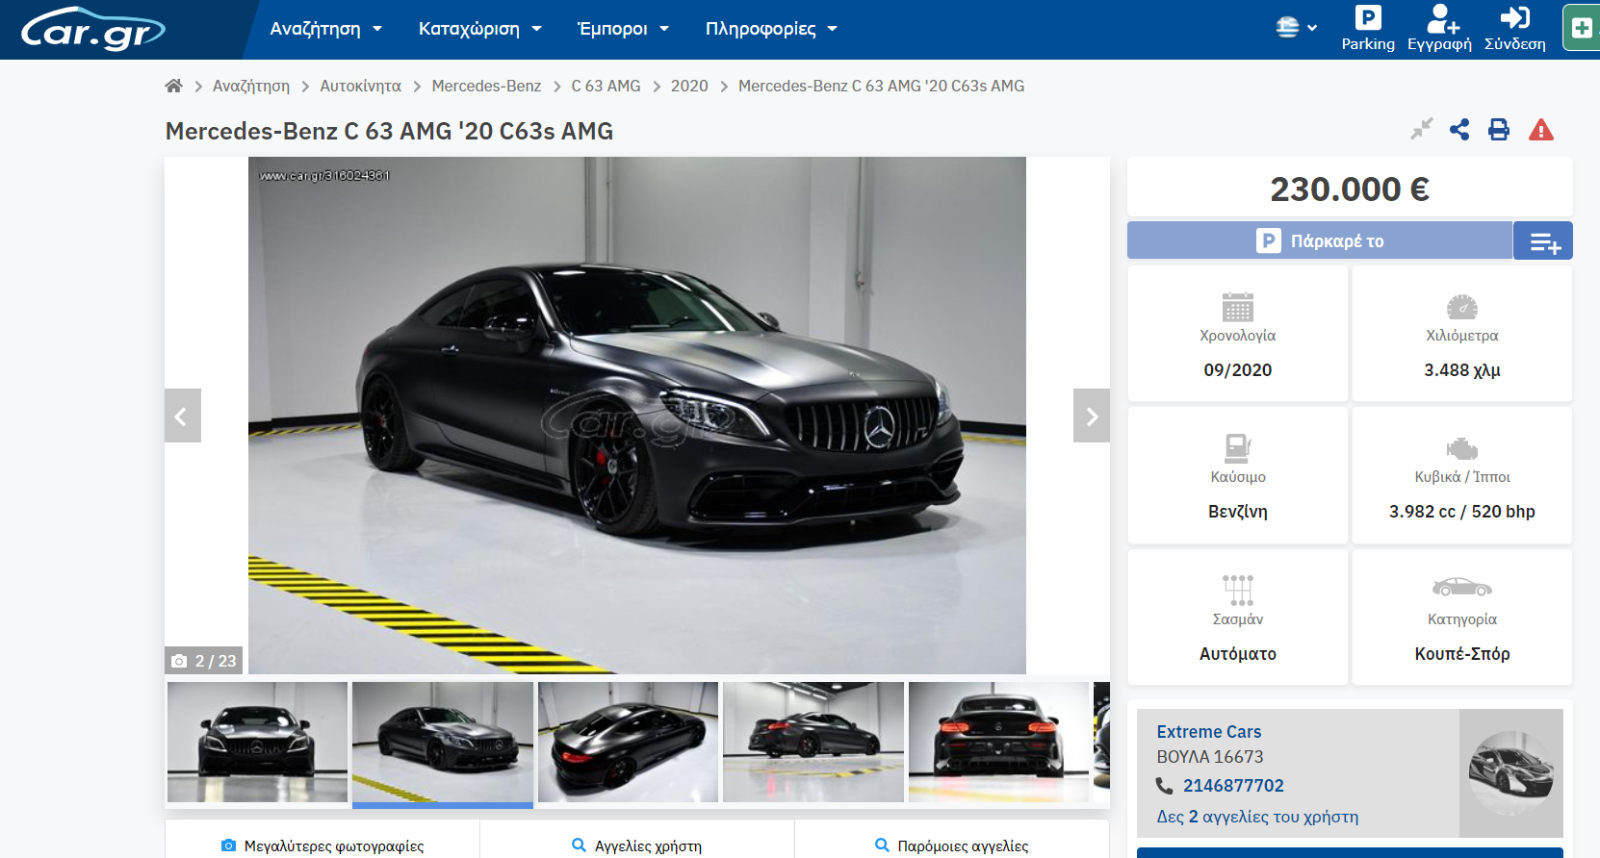Select fourth thumbnail showing side view
Image resolution: width=1600 pixels, height=858 pixels.
click(813, 742)
